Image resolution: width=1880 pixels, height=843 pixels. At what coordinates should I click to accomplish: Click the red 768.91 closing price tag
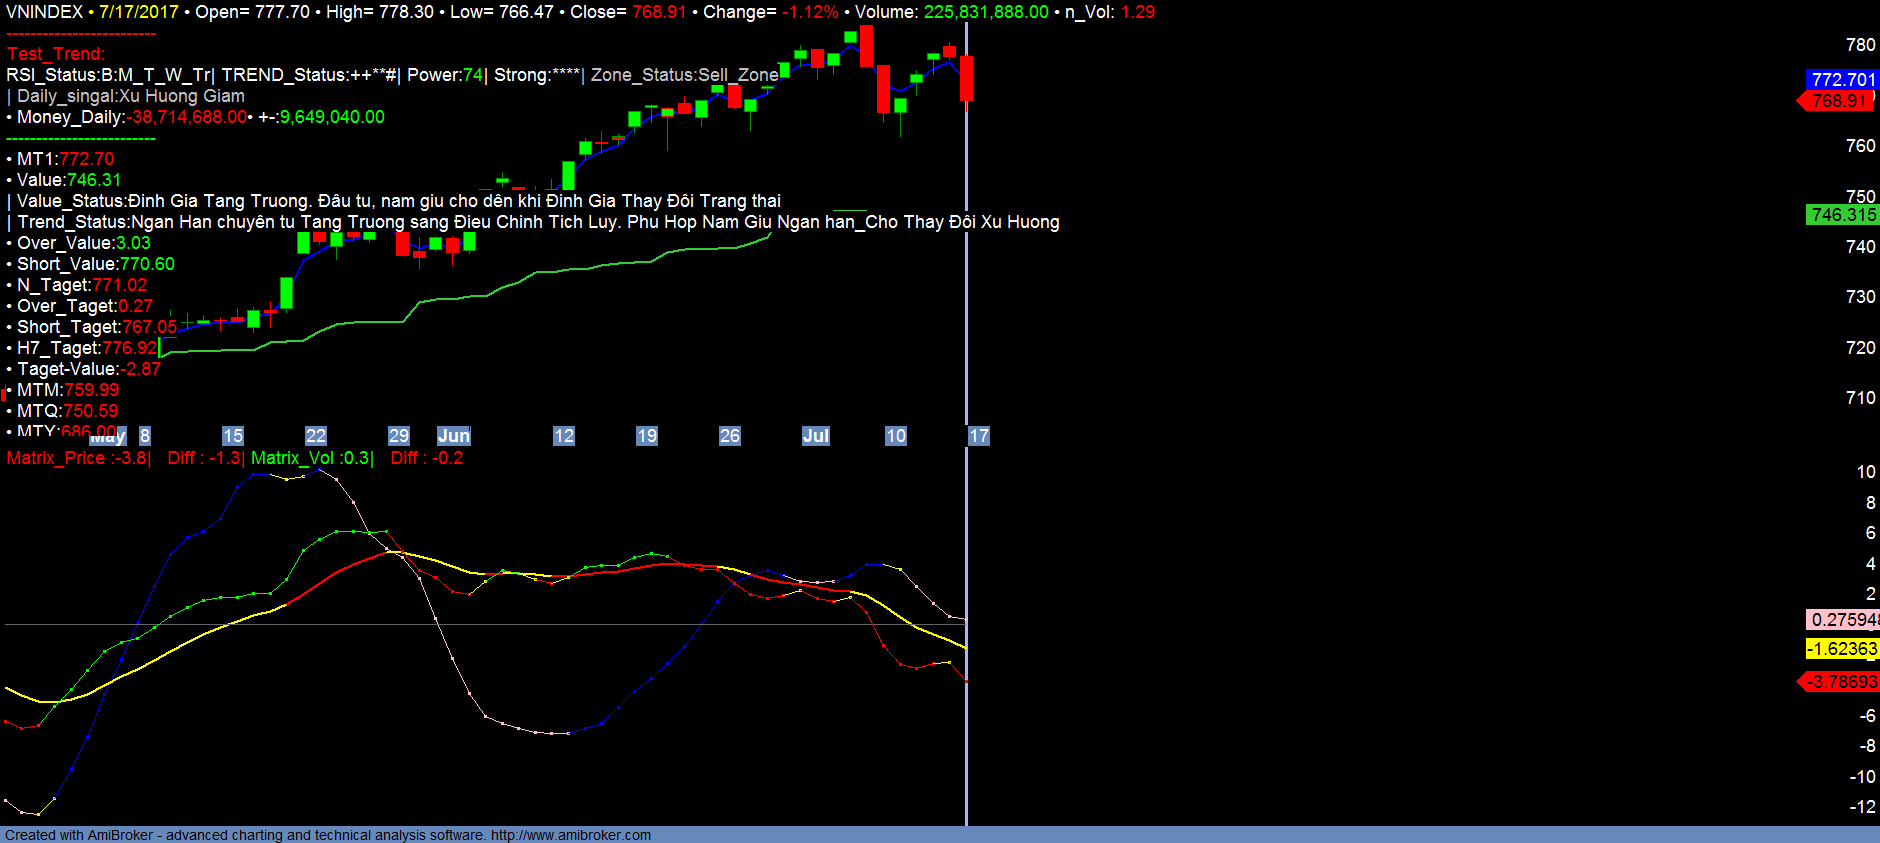coord(1840,101)
